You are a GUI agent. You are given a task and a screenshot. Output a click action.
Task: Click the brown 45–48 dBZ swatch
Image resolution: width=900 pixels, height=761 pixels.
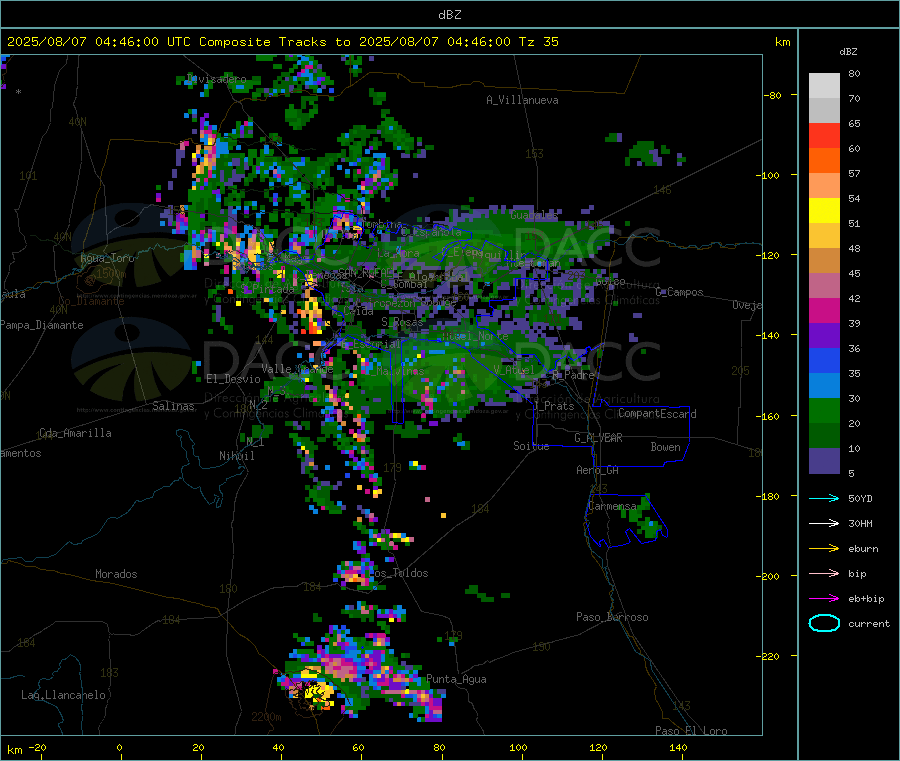[824, 261]
